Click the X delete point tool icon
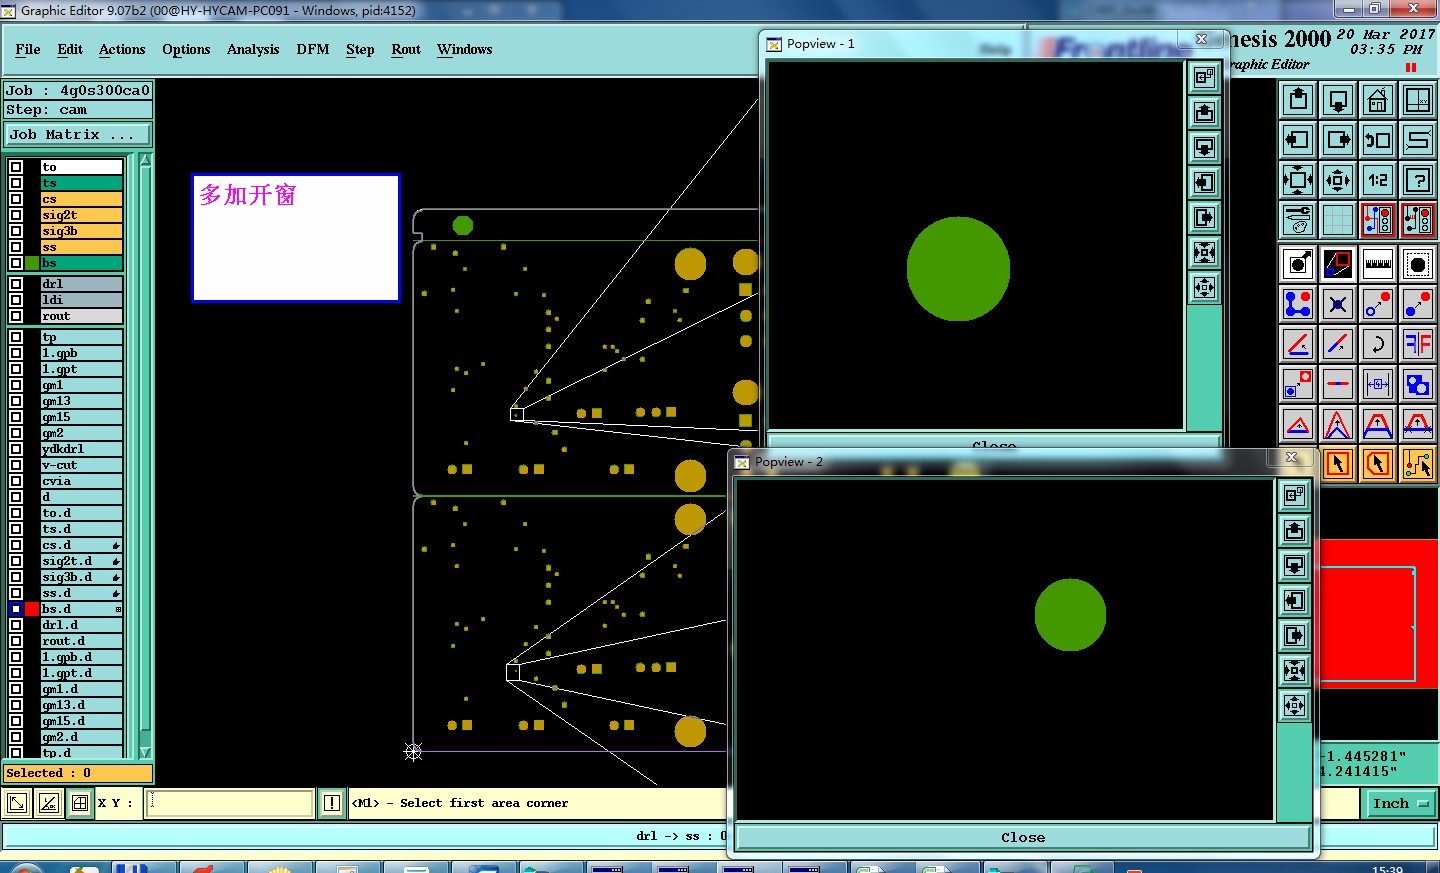 point(1338,304)
